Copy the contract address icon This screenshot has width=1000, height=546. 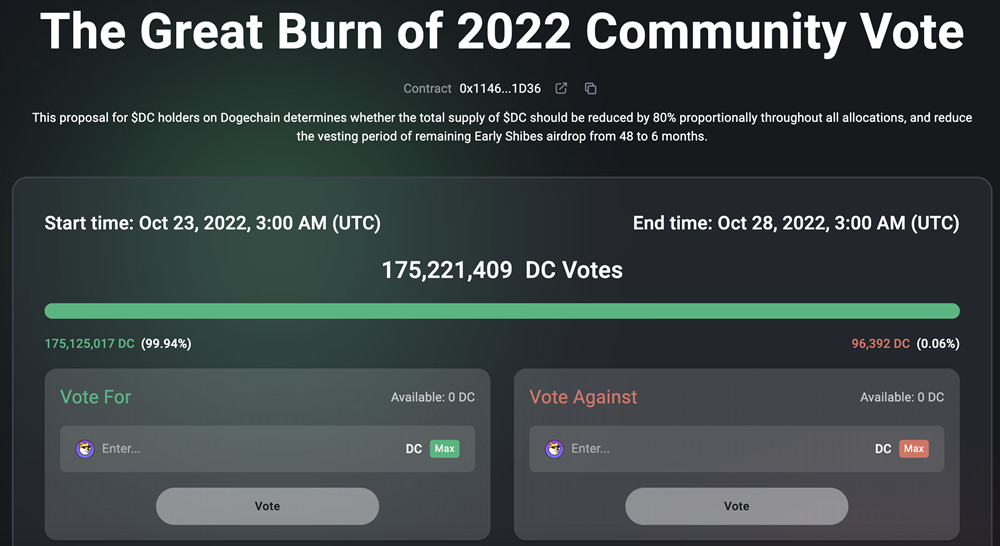[590, 89]
